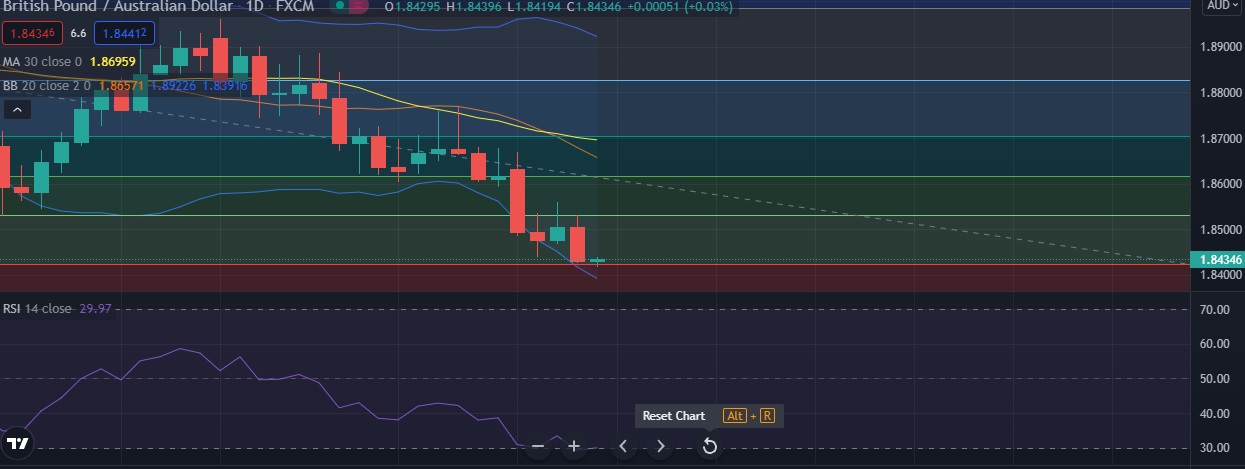Click the close value C1.84346
This screenshot has height=469, width=1245.
[595, 6]
